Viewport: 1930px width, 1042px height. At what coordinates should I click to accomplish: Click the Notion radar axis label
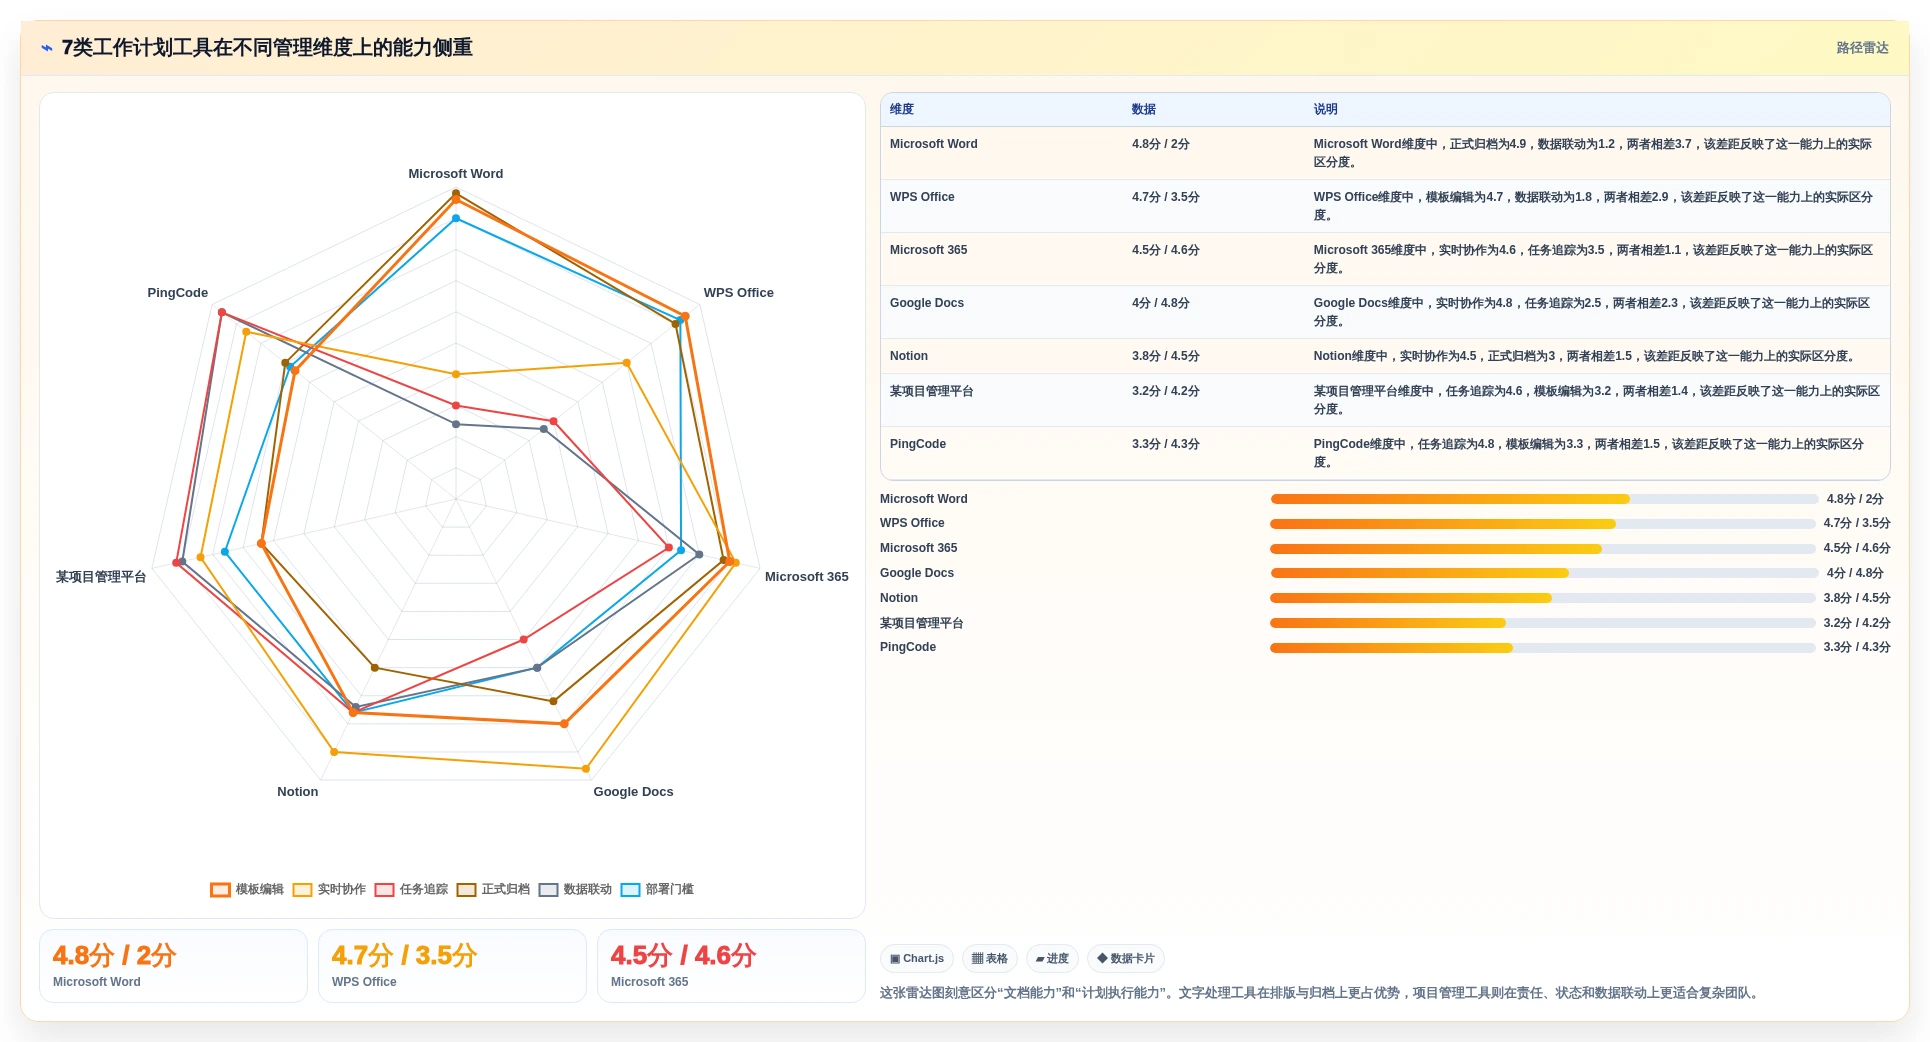298,792
